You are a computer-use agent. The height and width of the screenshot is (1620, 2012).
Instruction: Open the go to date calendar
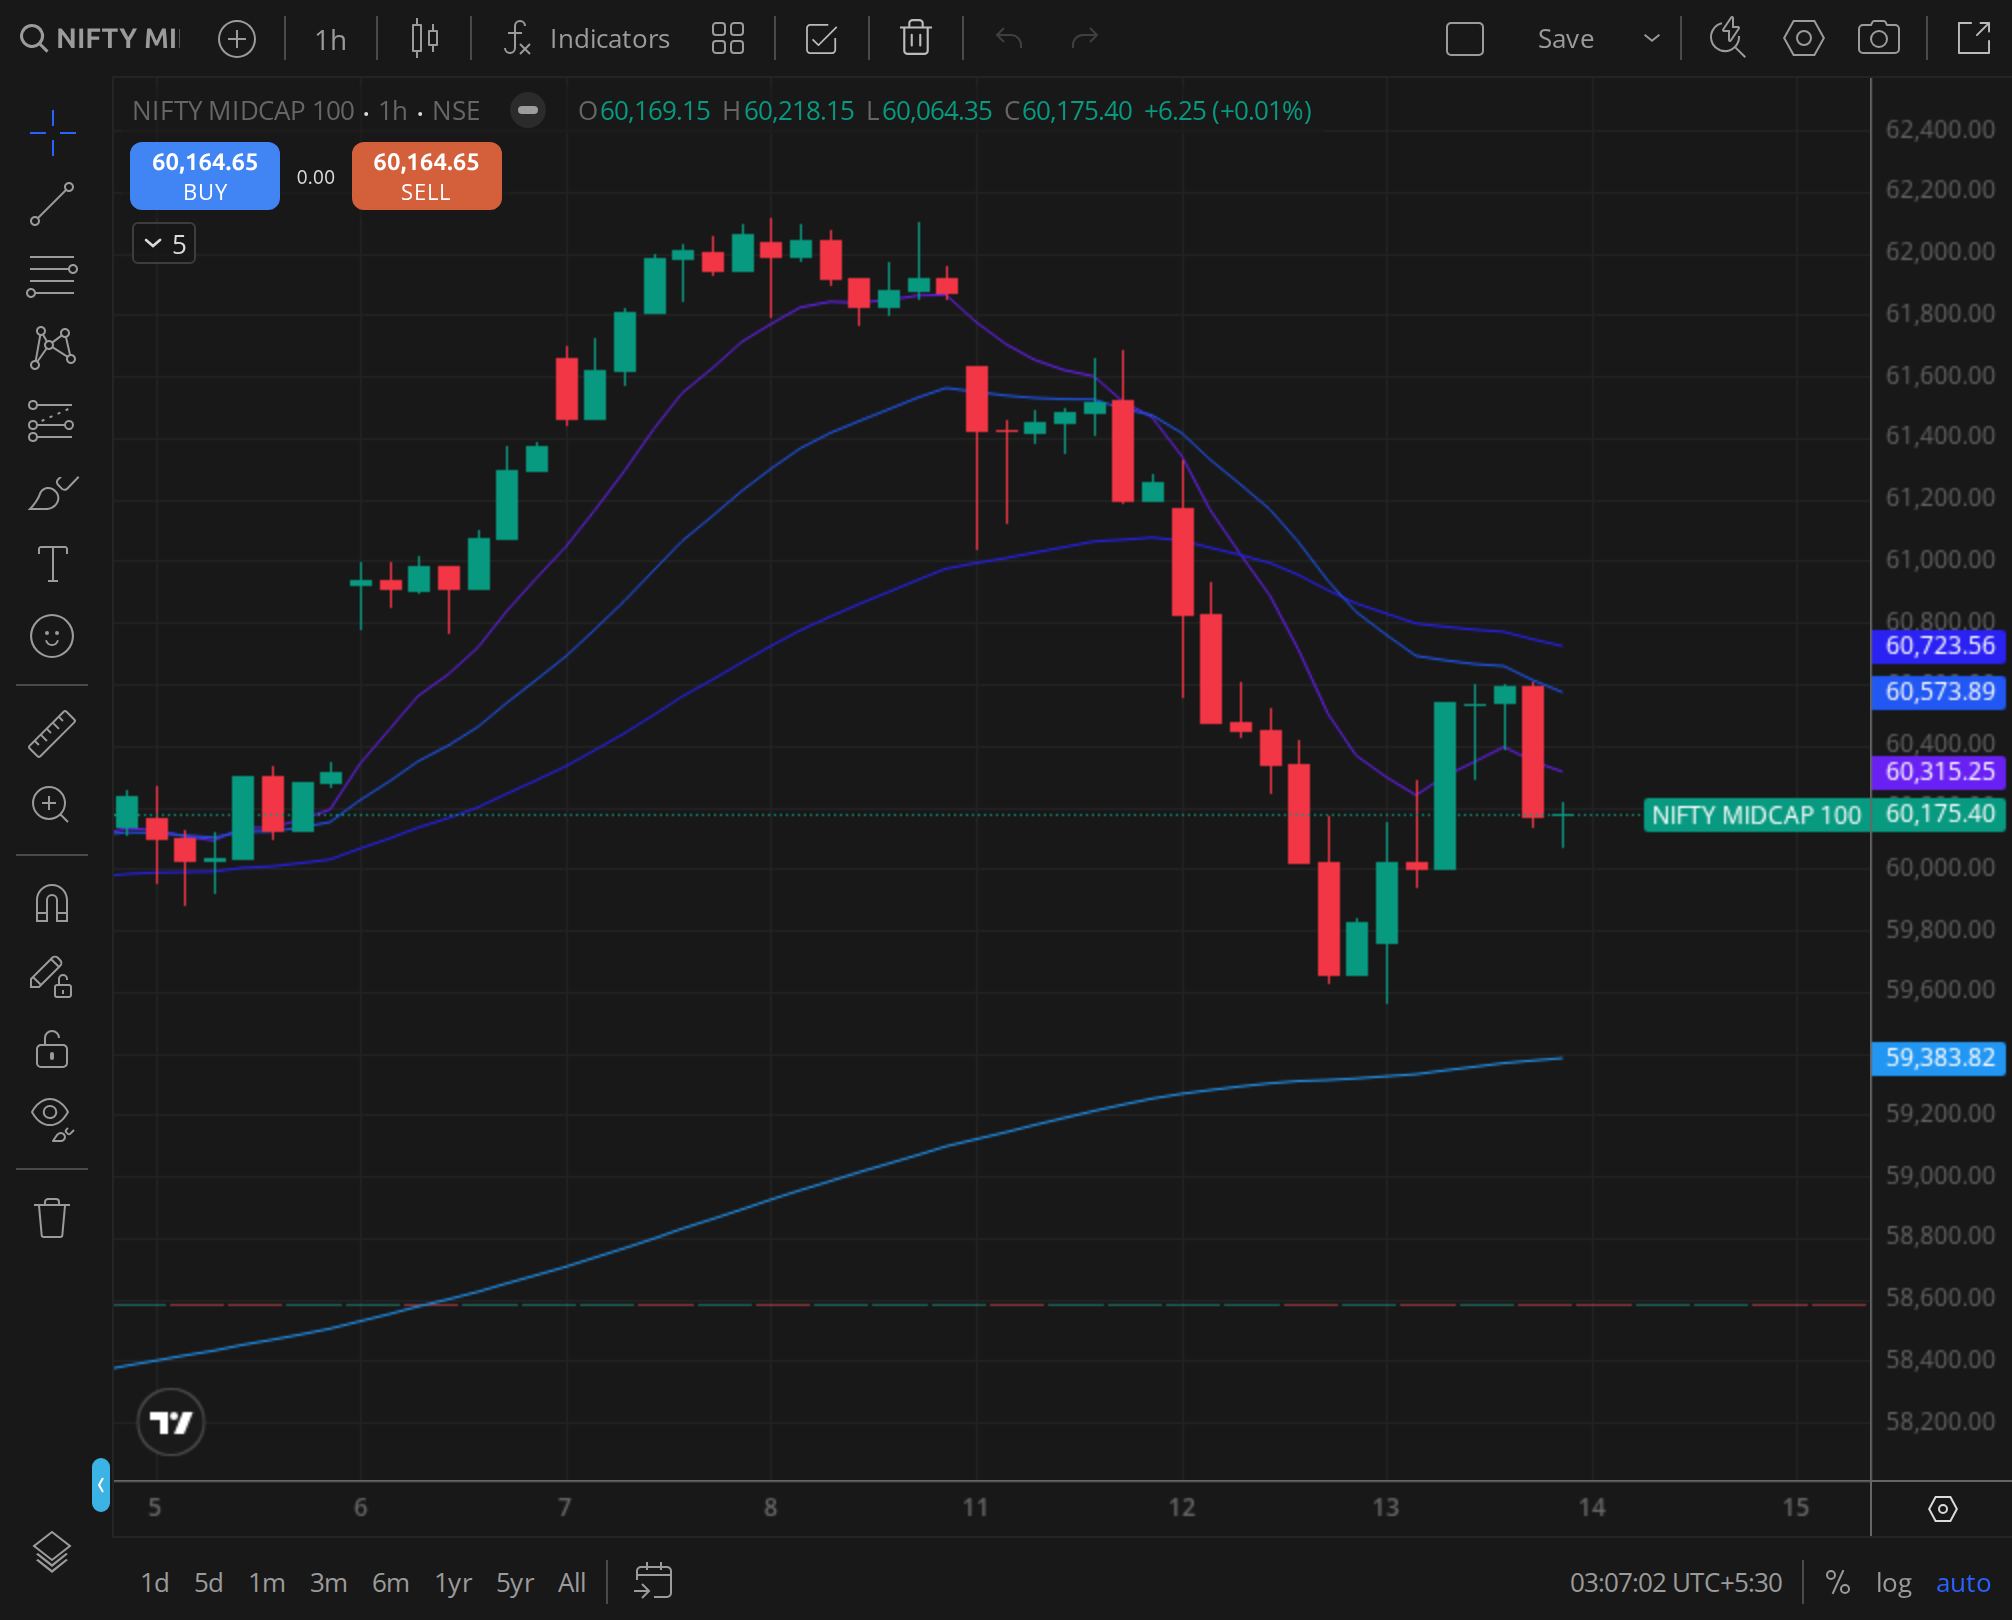click(653, 1581)
